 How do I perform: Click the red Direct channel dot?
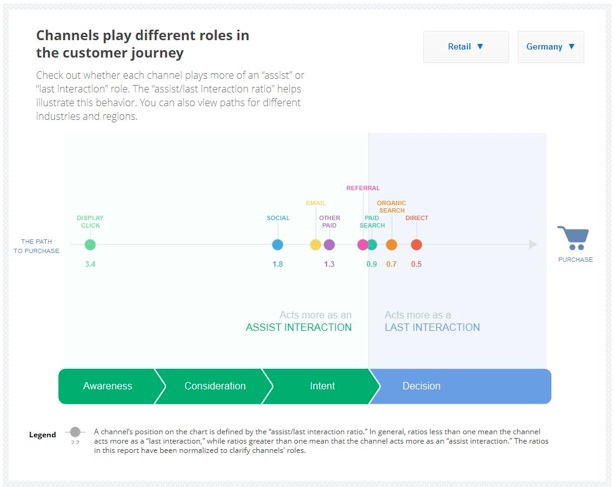416,244
